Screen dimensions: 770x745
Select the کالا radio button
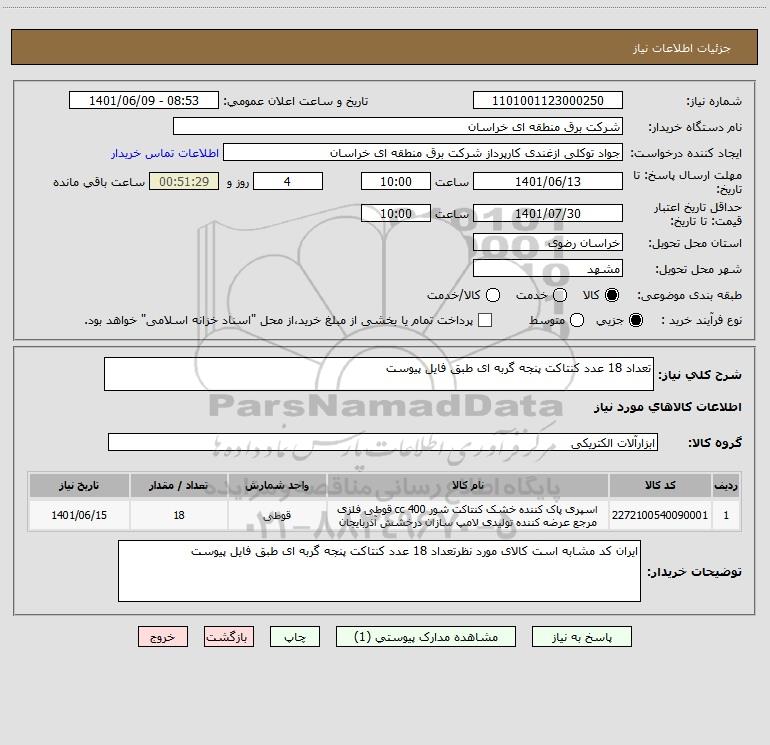(612, 295)
